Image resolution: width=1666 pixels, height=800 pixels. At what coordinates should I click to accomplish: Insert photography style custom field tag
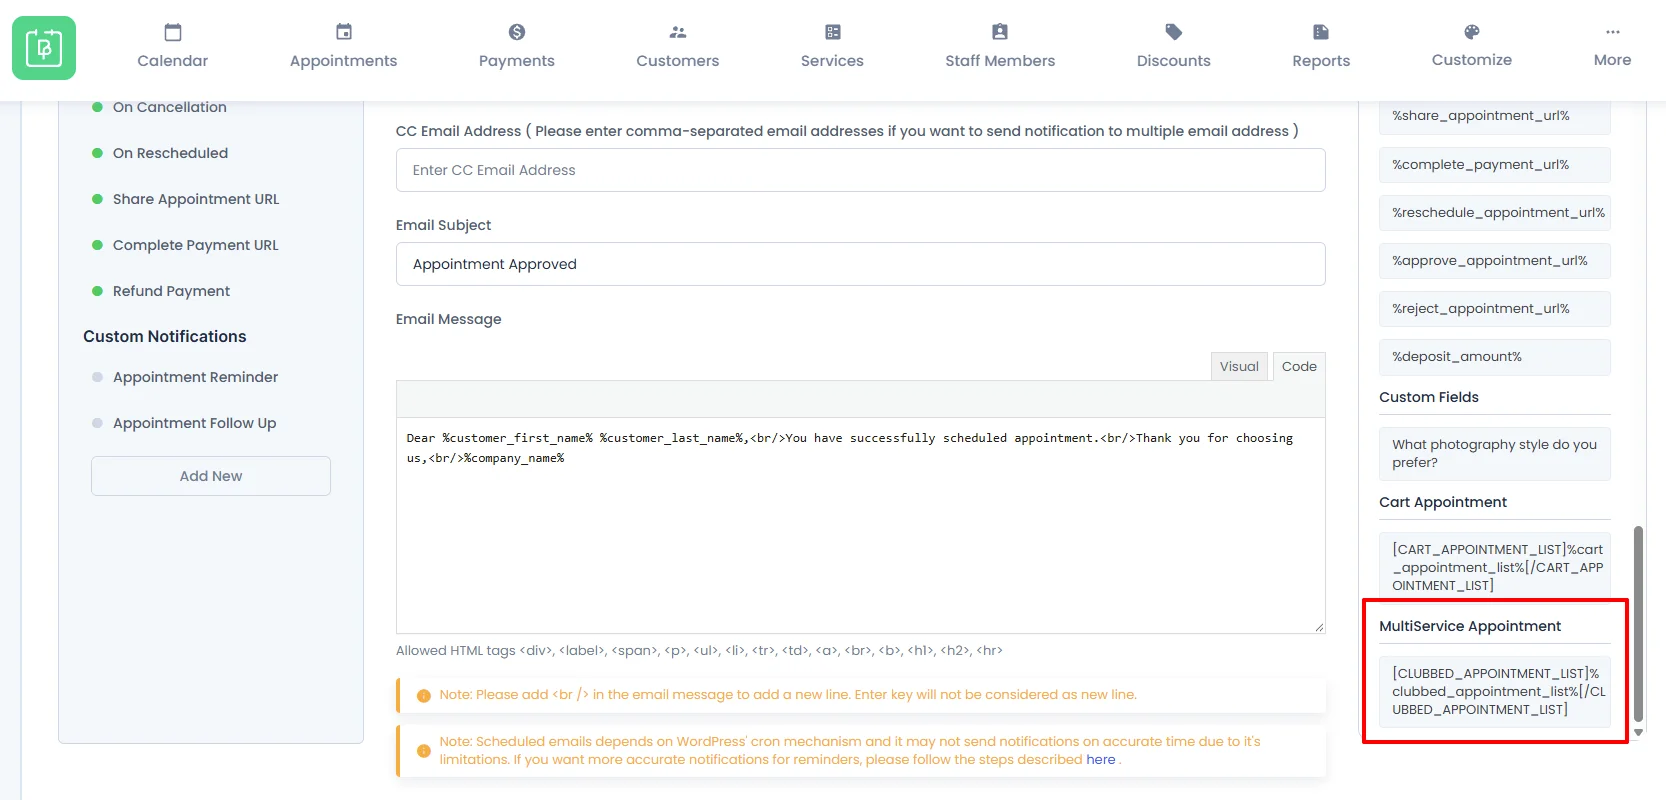click(1495, 454)
